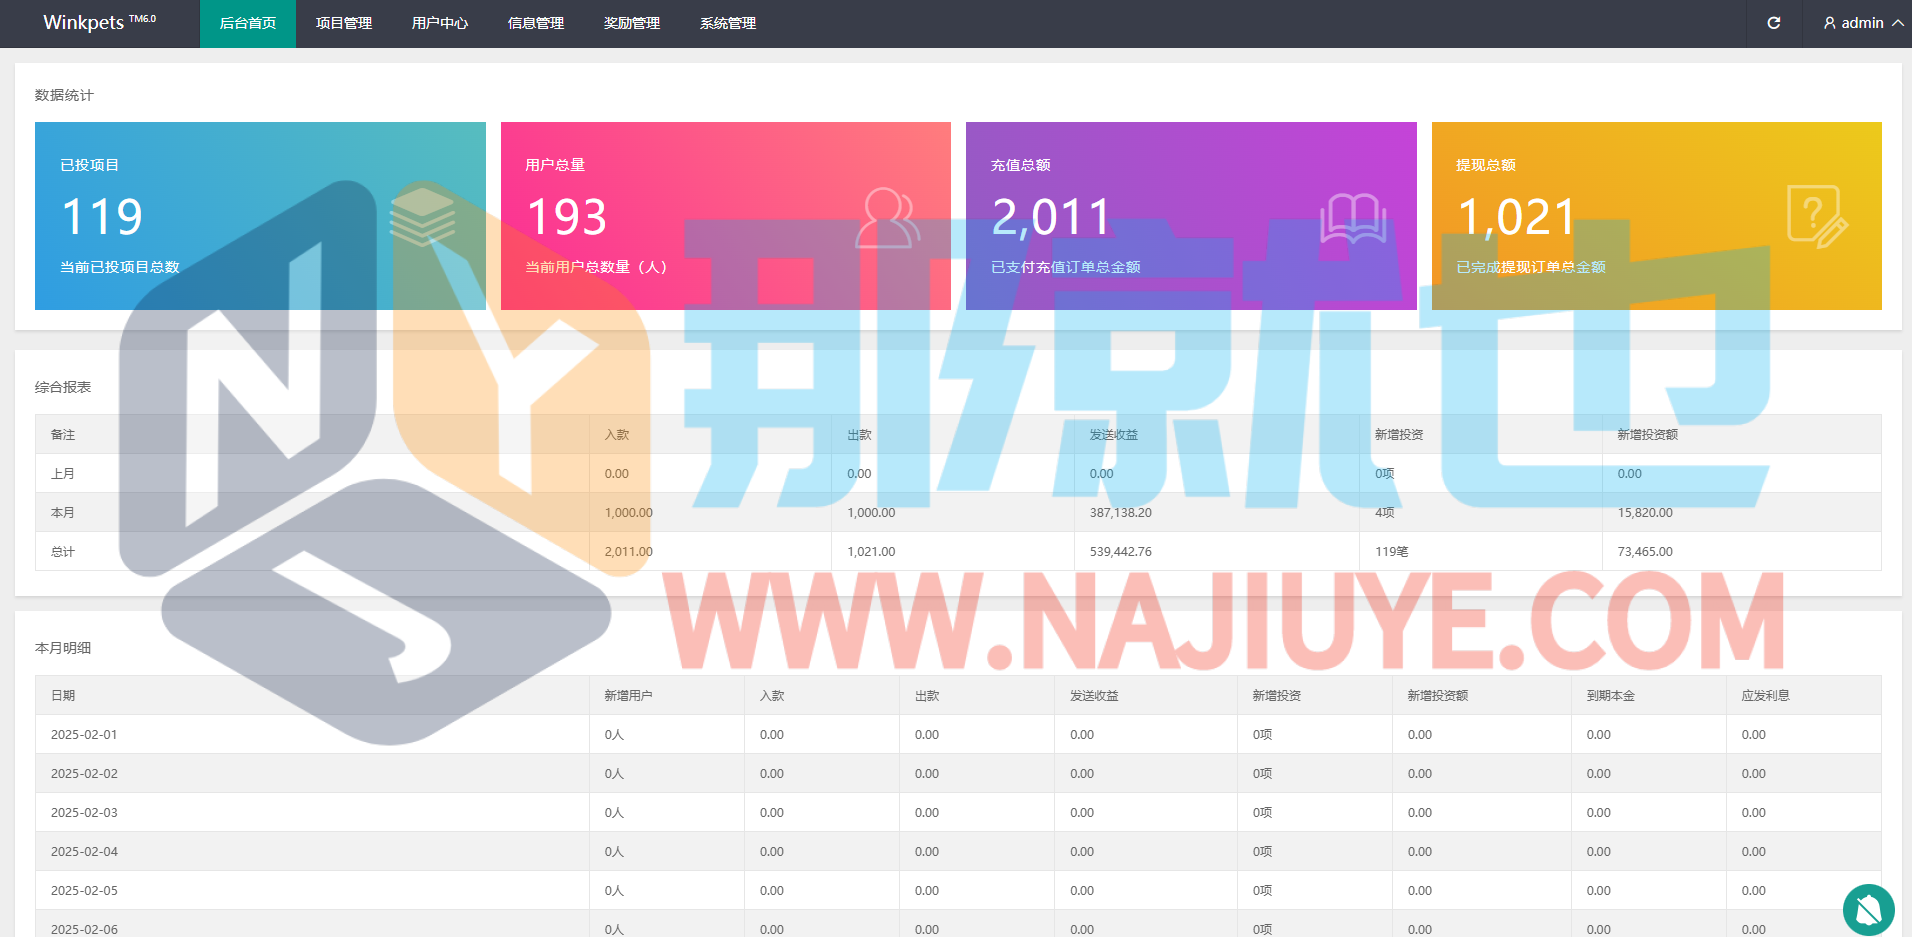
Task: Click the Winkpets logo text
Action: (84, 23)
